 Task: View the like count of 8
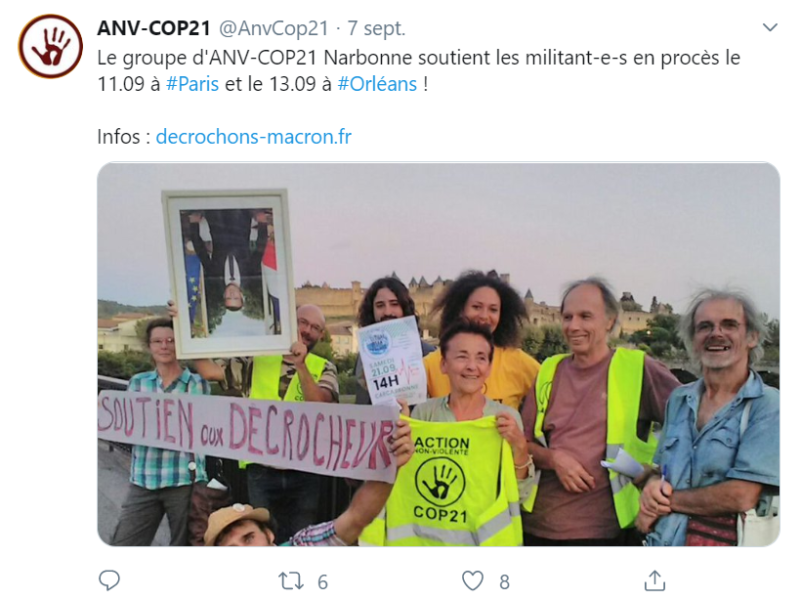pyautogui.click(x=504, y=582)
